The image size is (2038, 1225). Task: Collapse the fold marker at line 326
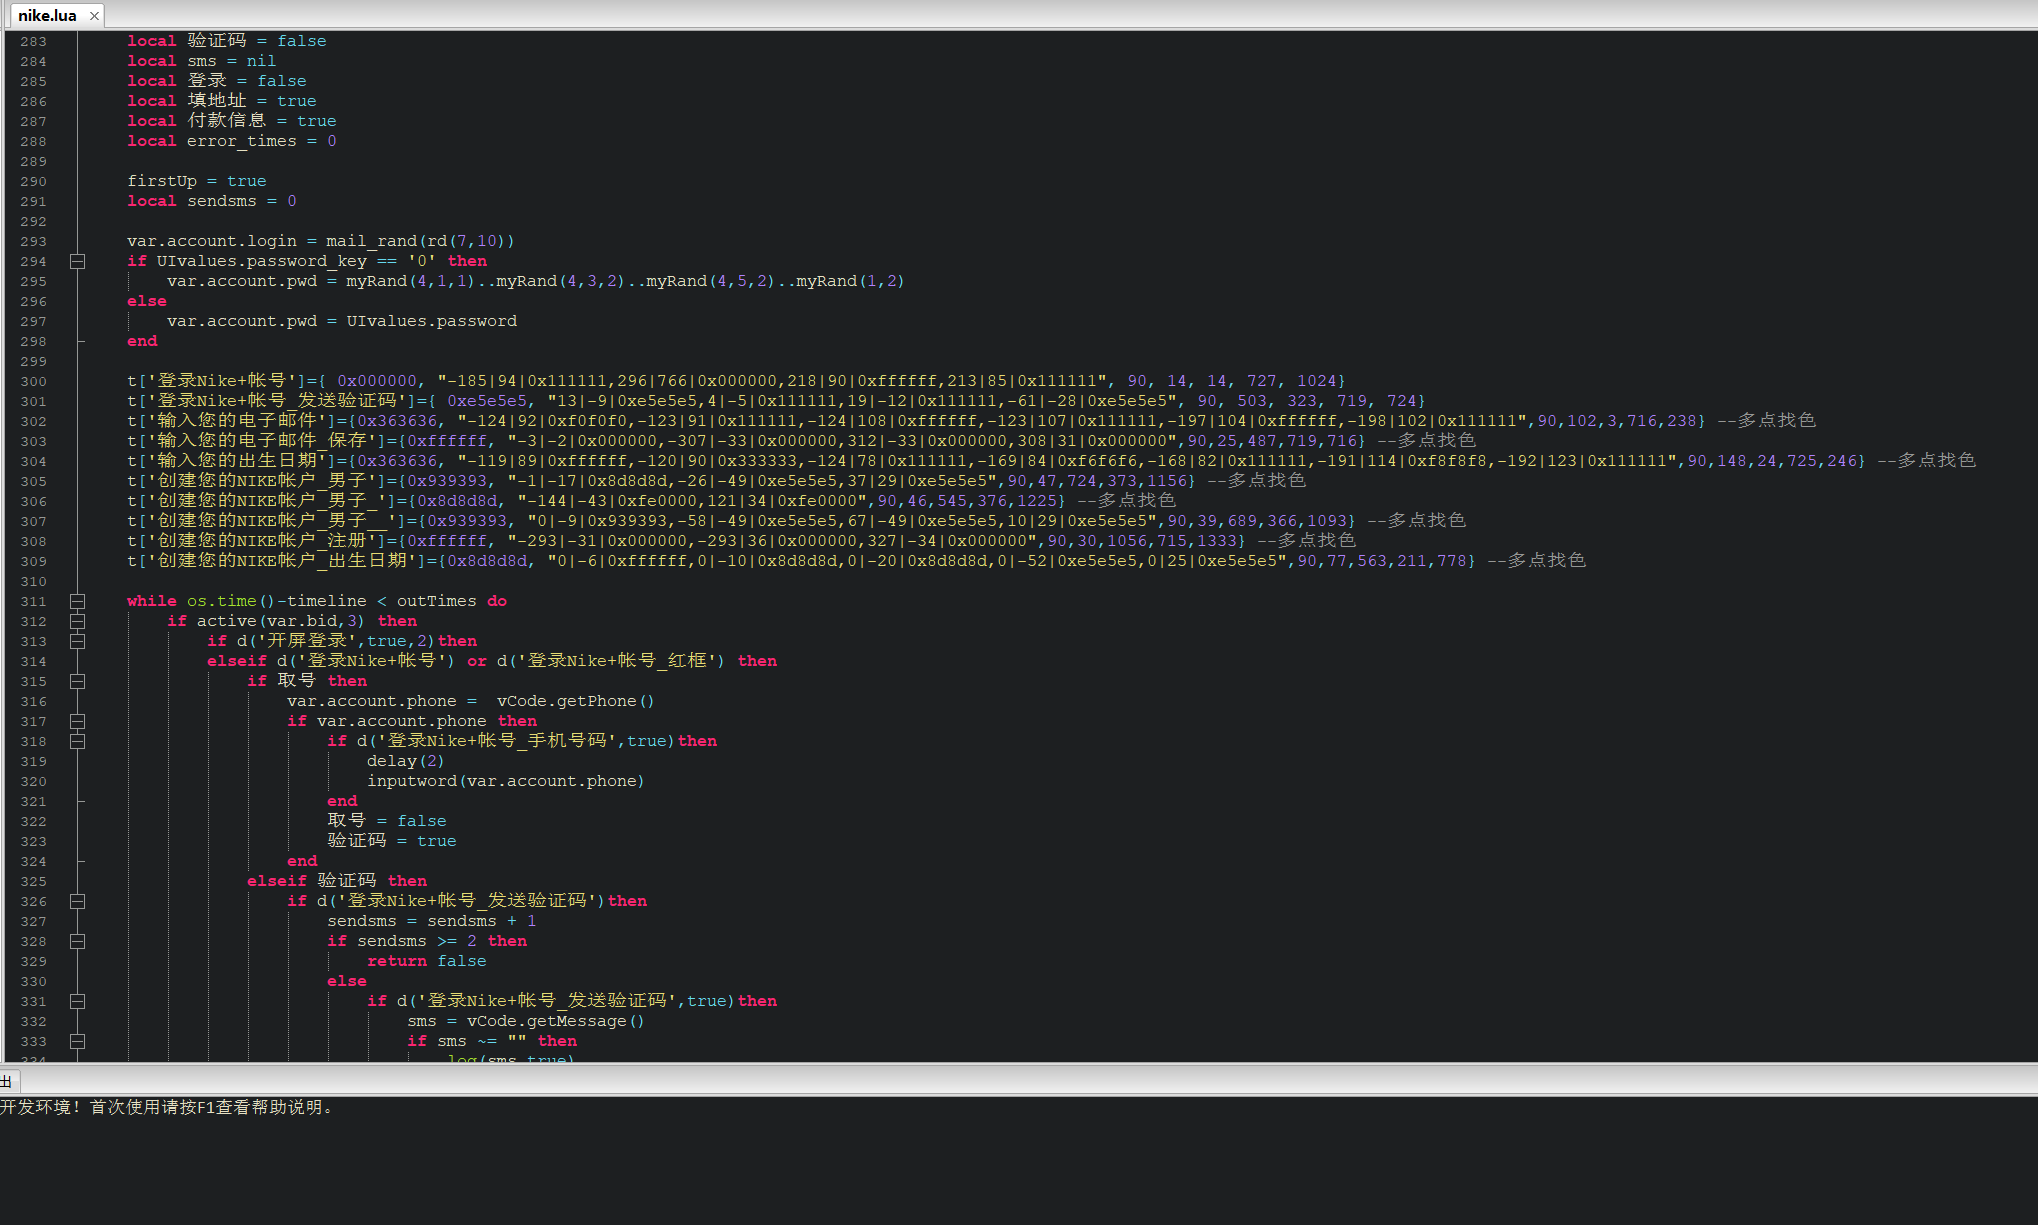(77, 901)
